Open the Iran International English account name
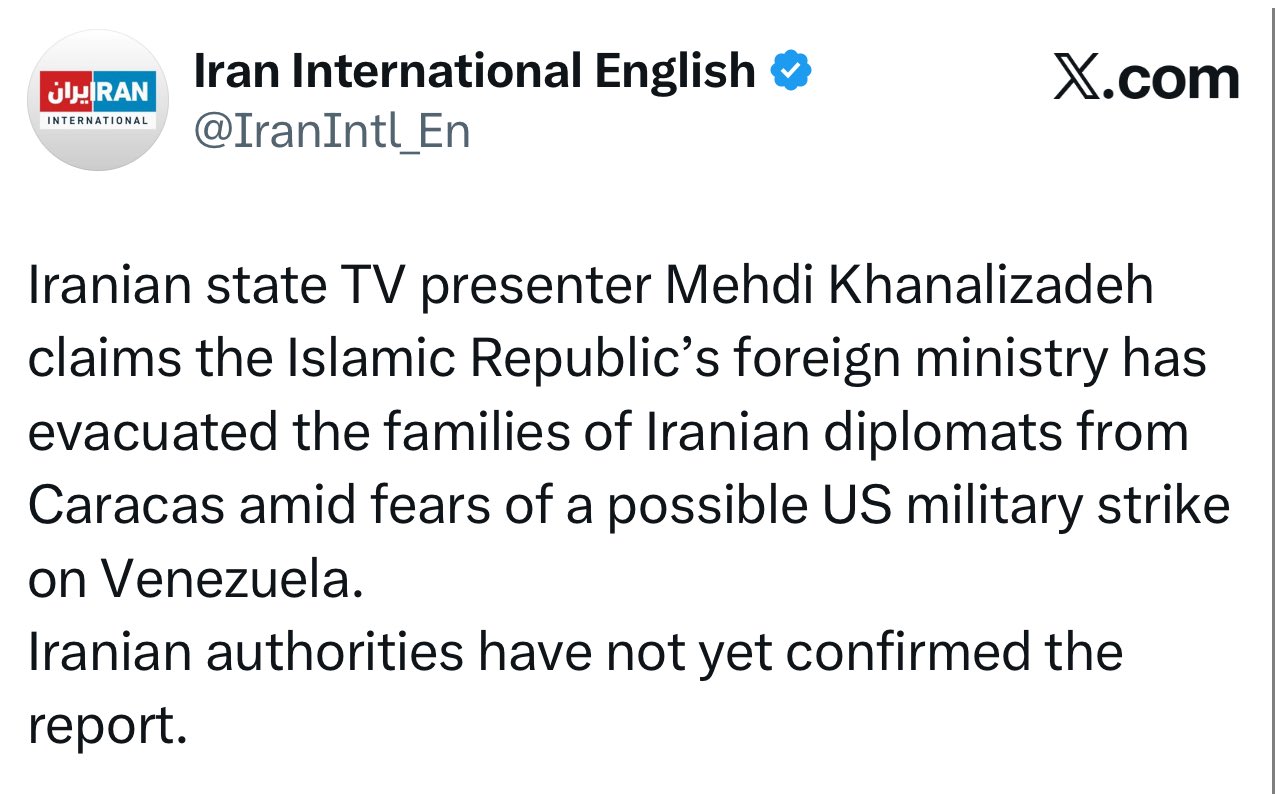The image size is (1275, 794). click(473, 71)
